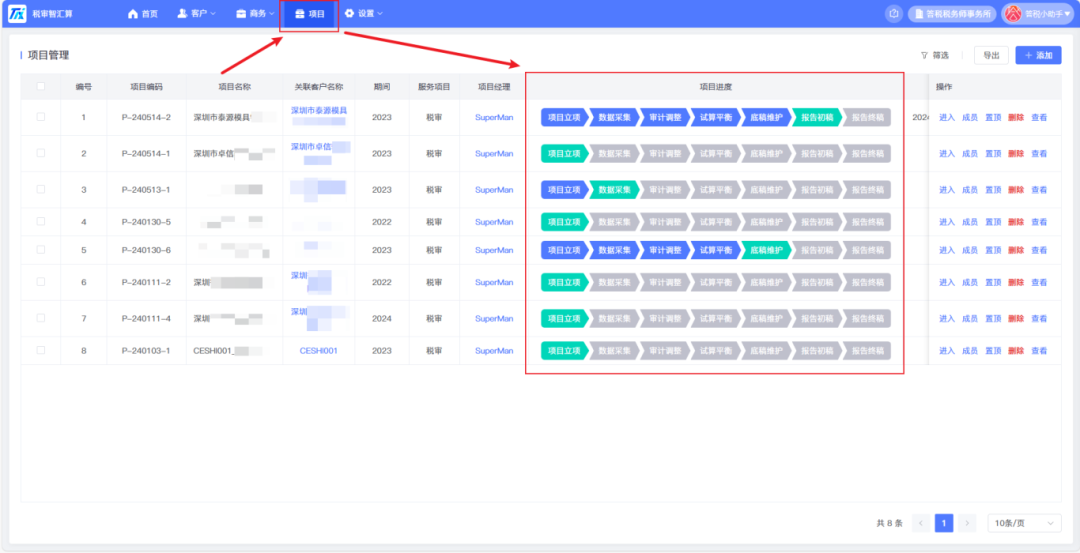Click green 项目立项 step in row P-240111-2
The width and height of the screenshot is (1080, 553).
click(565, 282)
